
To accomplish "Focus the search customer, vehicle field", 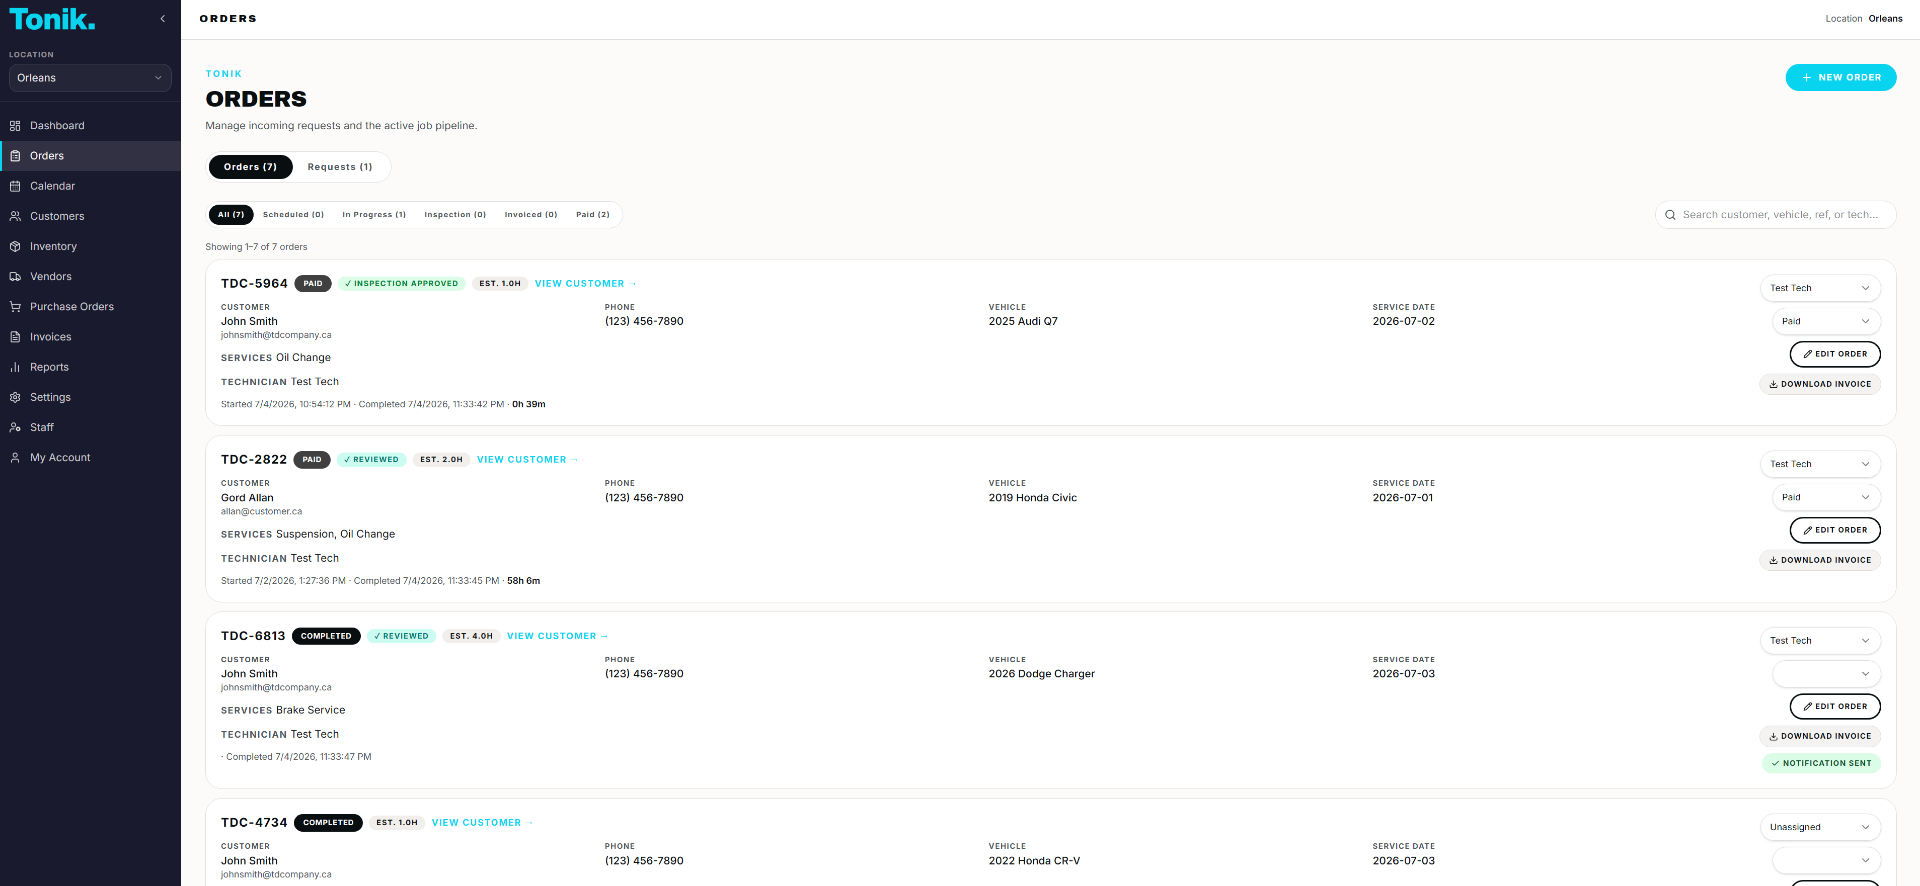I will tap(1776, 215).
